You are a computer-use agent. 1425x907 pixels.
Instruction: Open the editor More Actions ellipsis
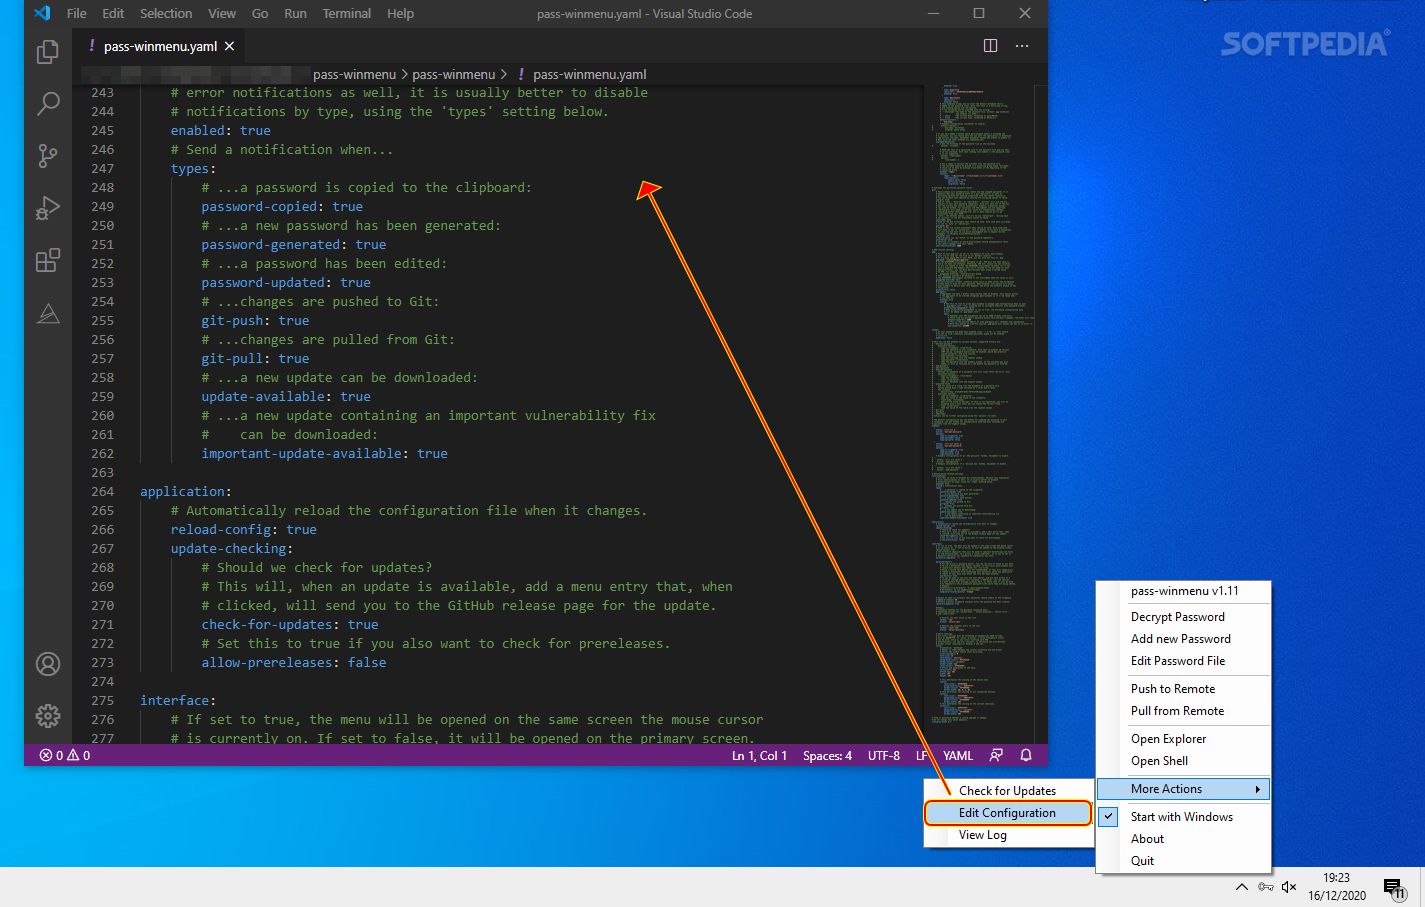click(1022, 46)
